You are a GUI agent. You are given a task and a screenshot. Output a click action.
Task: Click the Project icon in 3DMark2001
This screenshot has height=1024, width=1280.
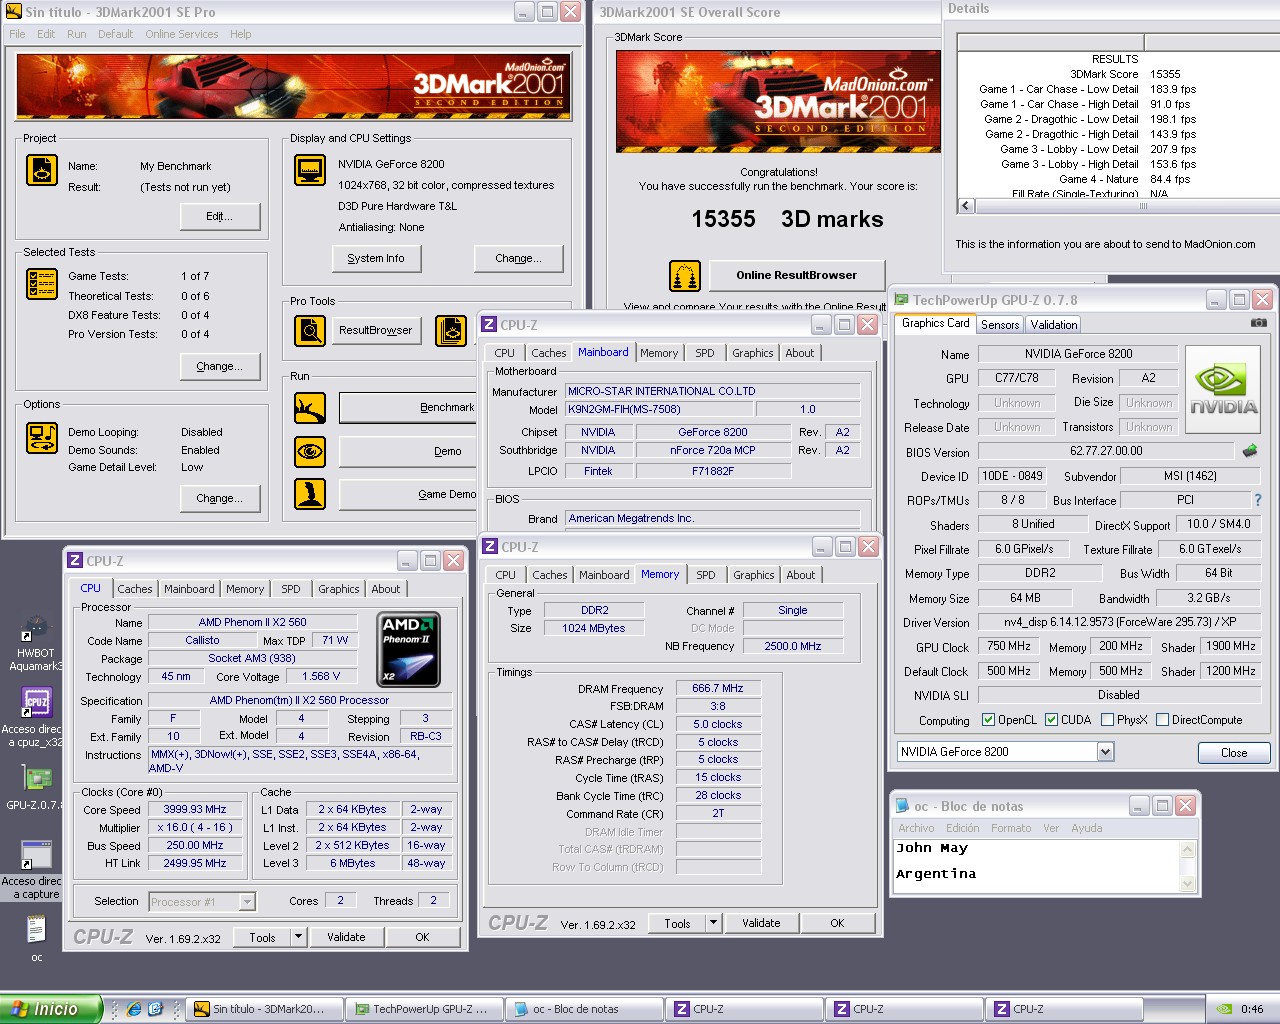click(x=42, y=170)
